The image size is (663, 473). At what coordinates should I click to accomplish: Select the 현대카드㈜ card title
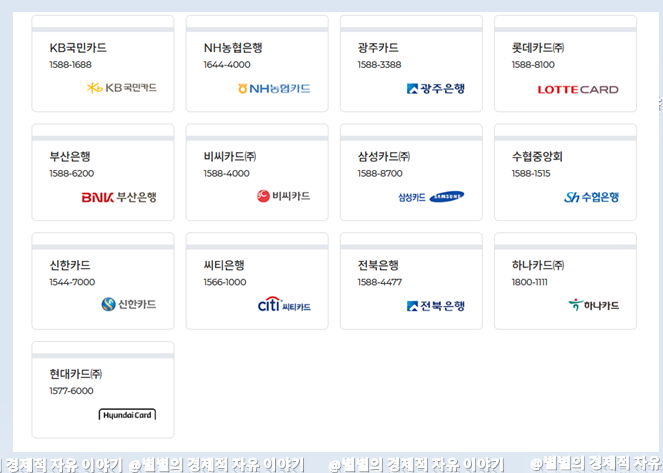pos(76,374)
